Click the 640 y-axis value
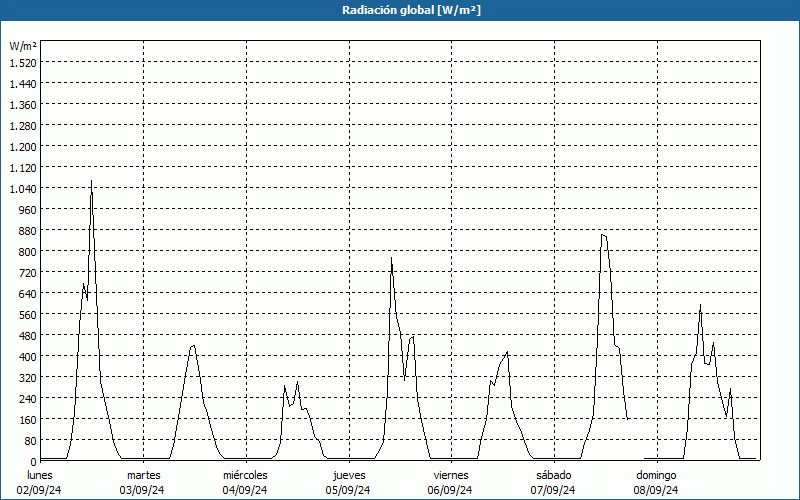Screen dimensions: 800x500 pyautogui.click(x=27, y=294)
